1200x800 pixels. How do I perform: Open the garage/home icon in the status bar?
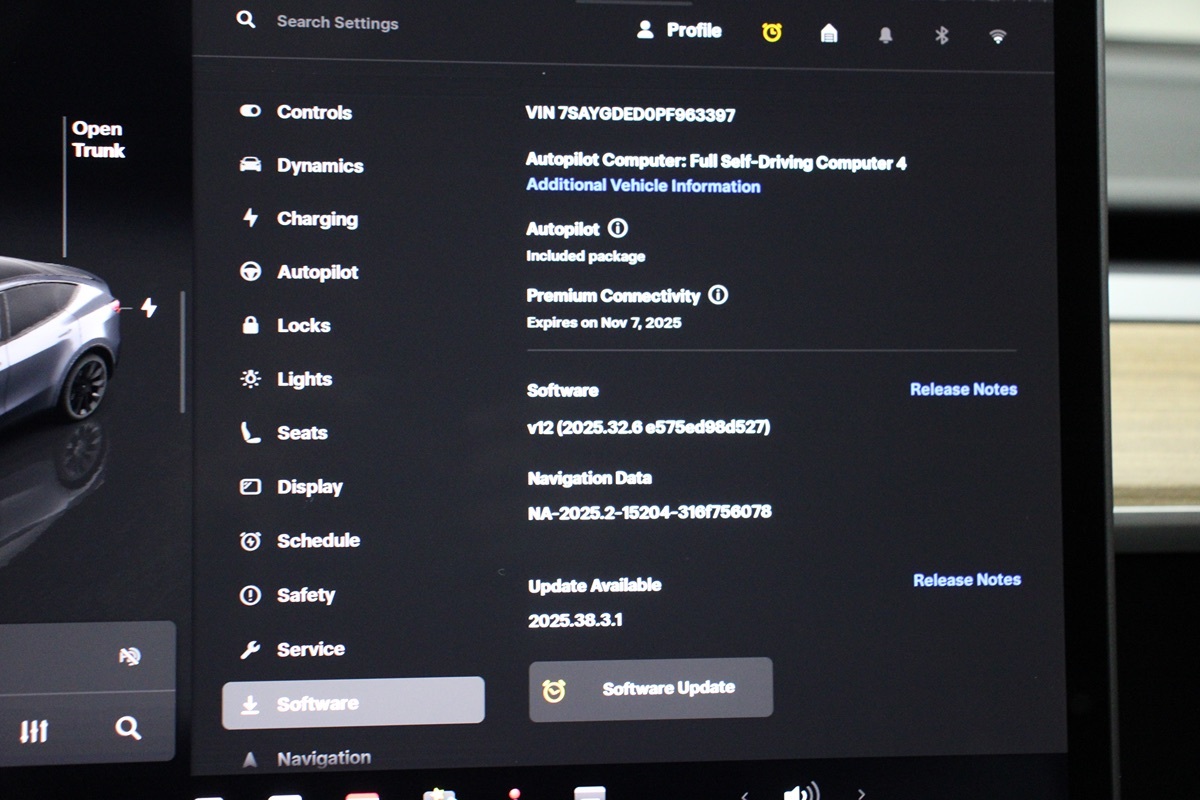pyautogui.click(x=828, y=34)
